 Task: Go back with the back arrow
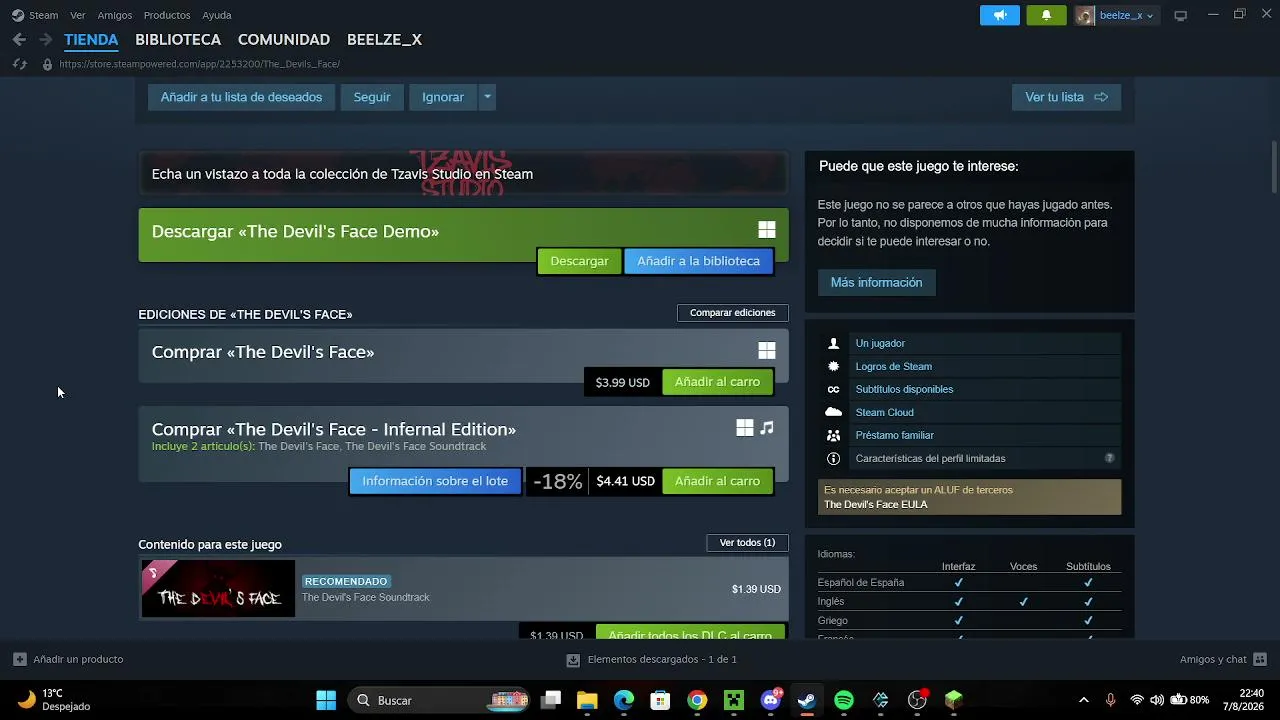[x=19, y=40]
